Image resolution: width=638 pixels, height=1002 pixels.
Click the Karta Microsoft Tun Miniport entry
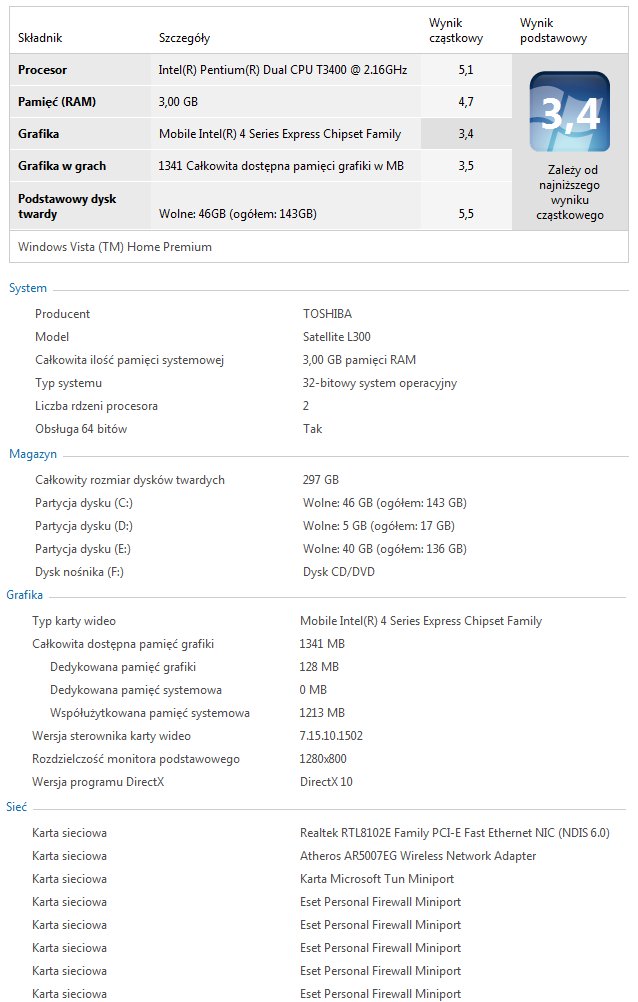coord(377,879)
